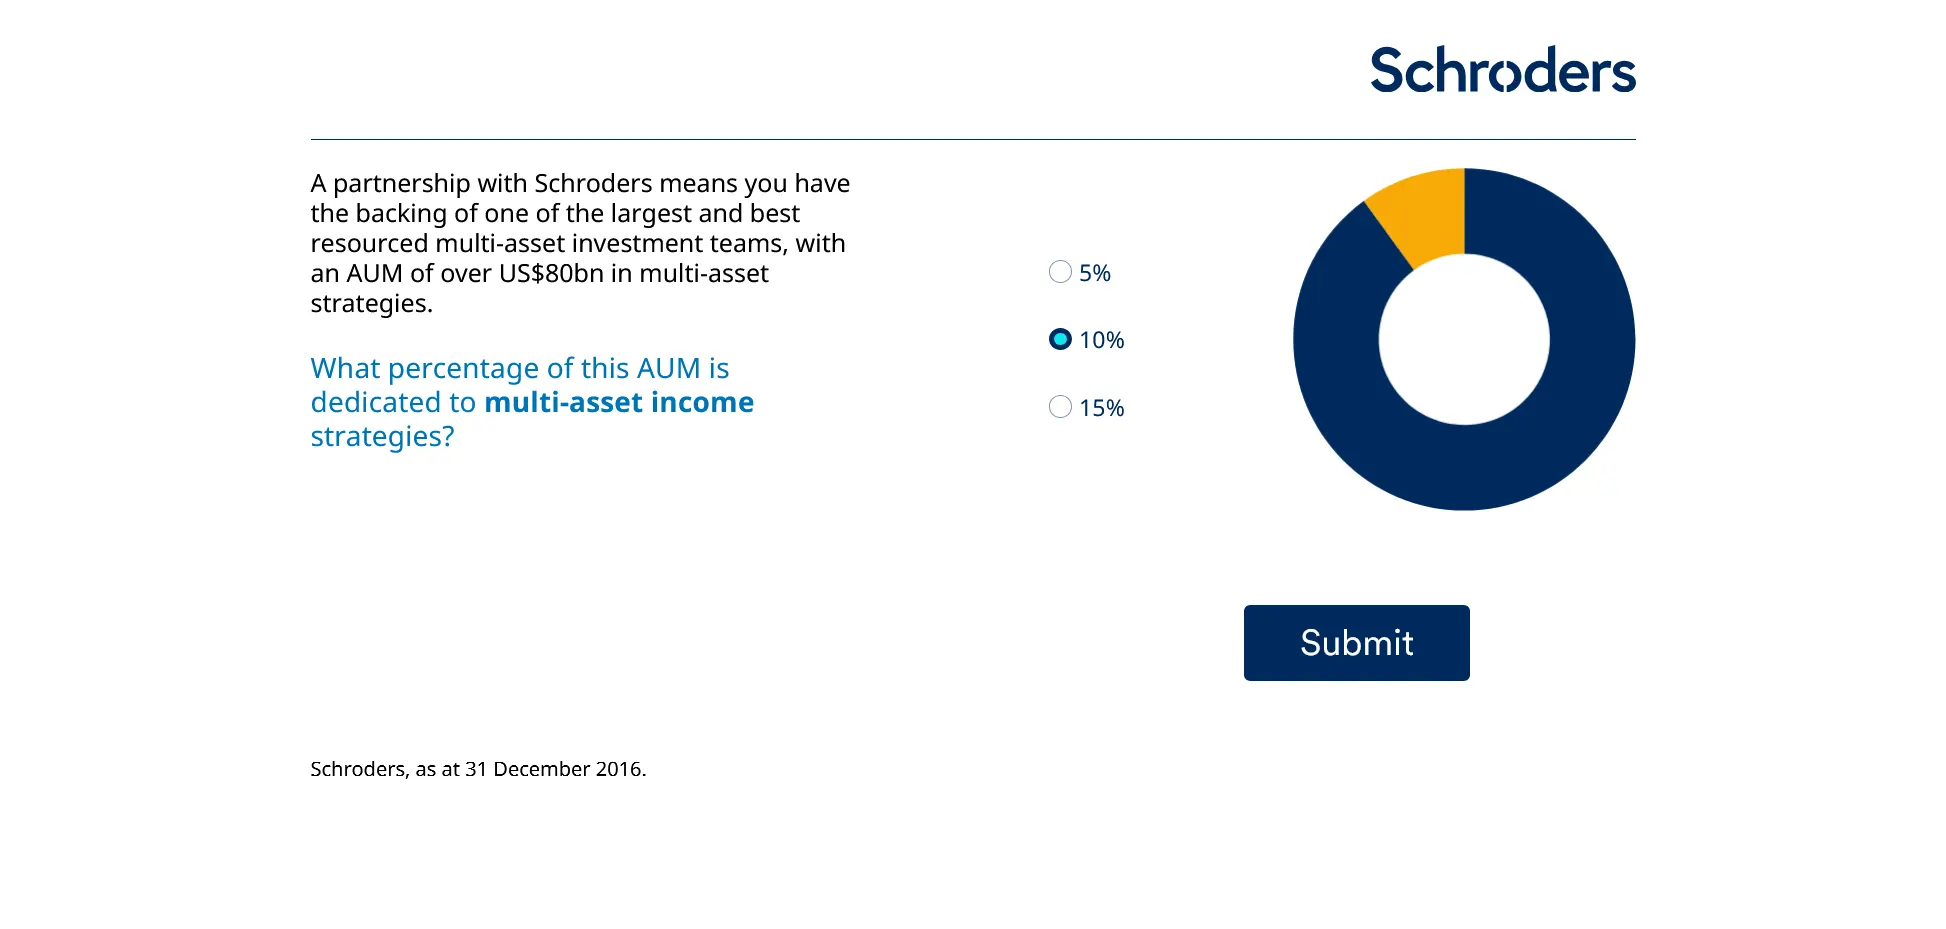Click the bold "multi-asset income" text
Screen dimensions: 1946x929
click(619, 402)
